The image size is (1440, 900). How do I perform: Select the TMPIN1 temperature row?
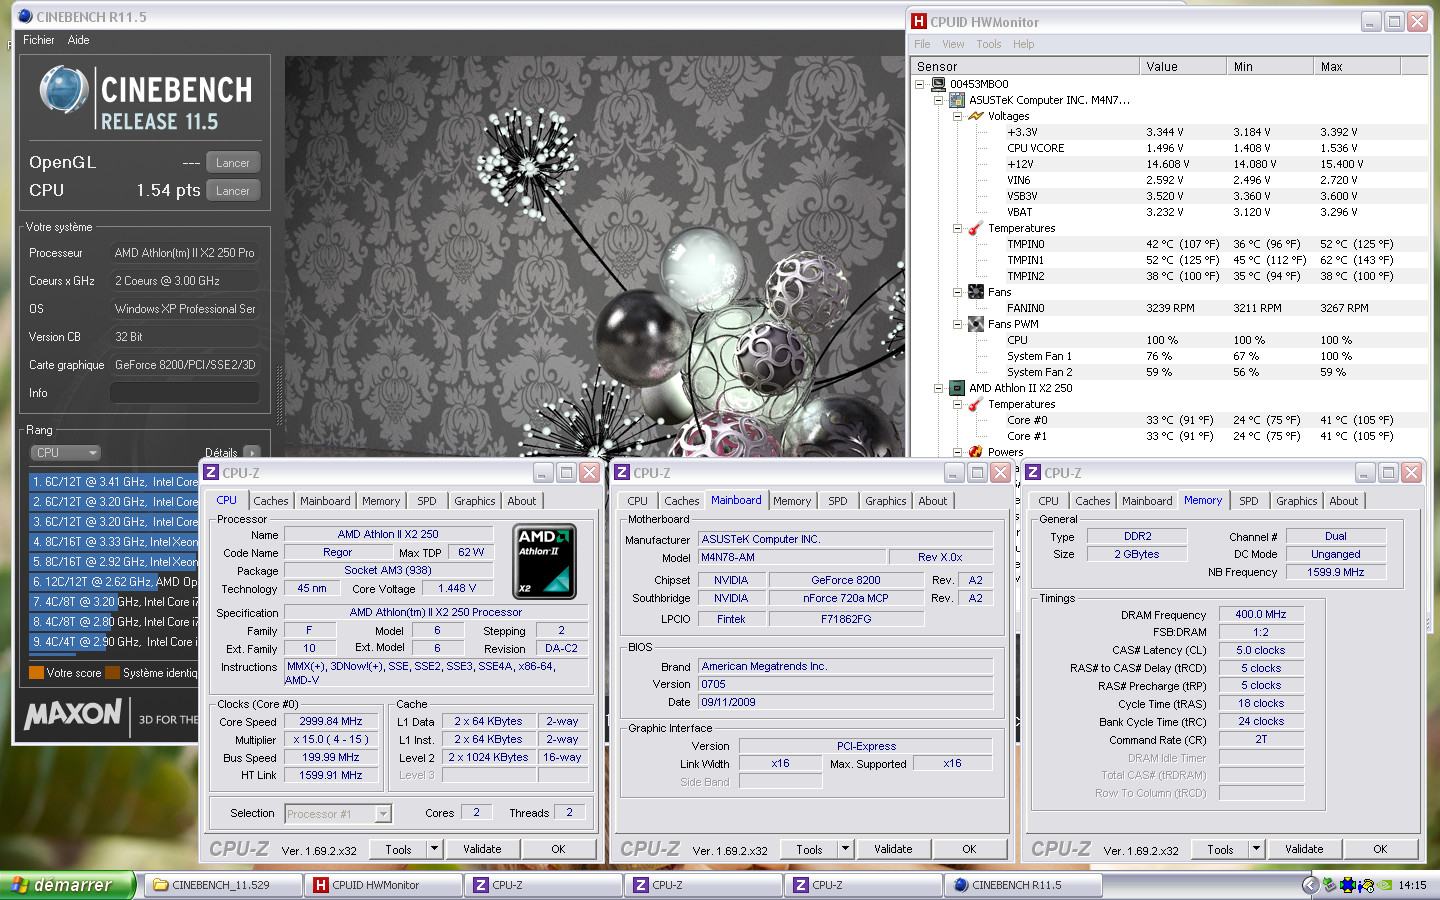point(1170,260)
